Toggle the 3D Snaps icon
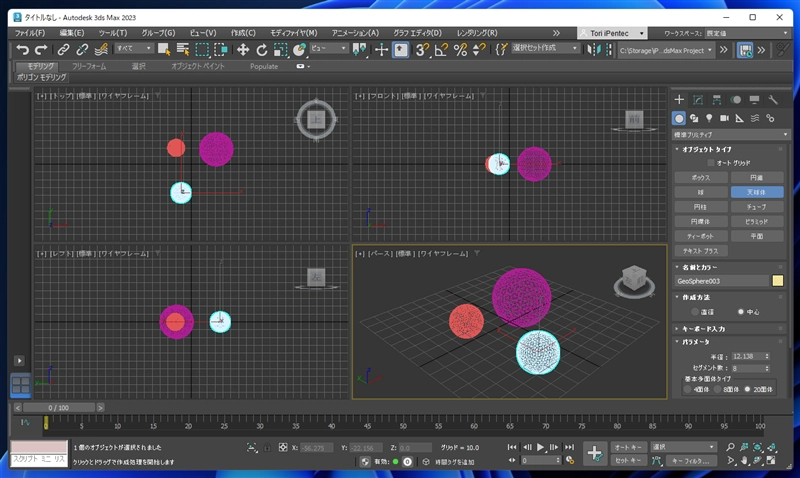 422,49
